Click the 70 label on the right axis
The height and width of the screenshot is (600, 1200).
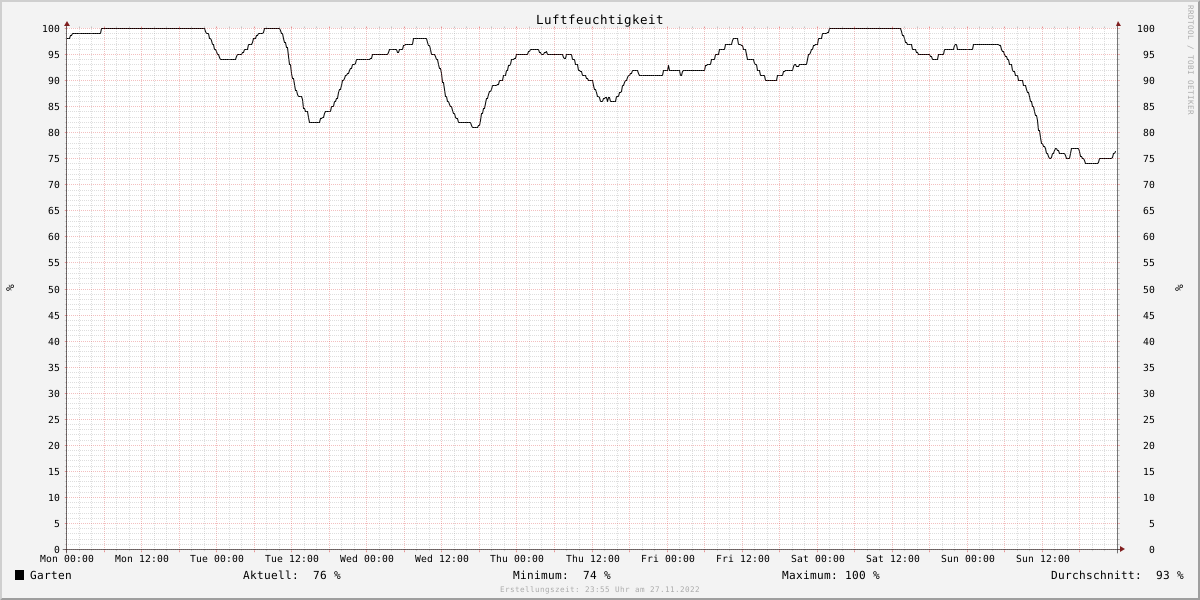1149,184
